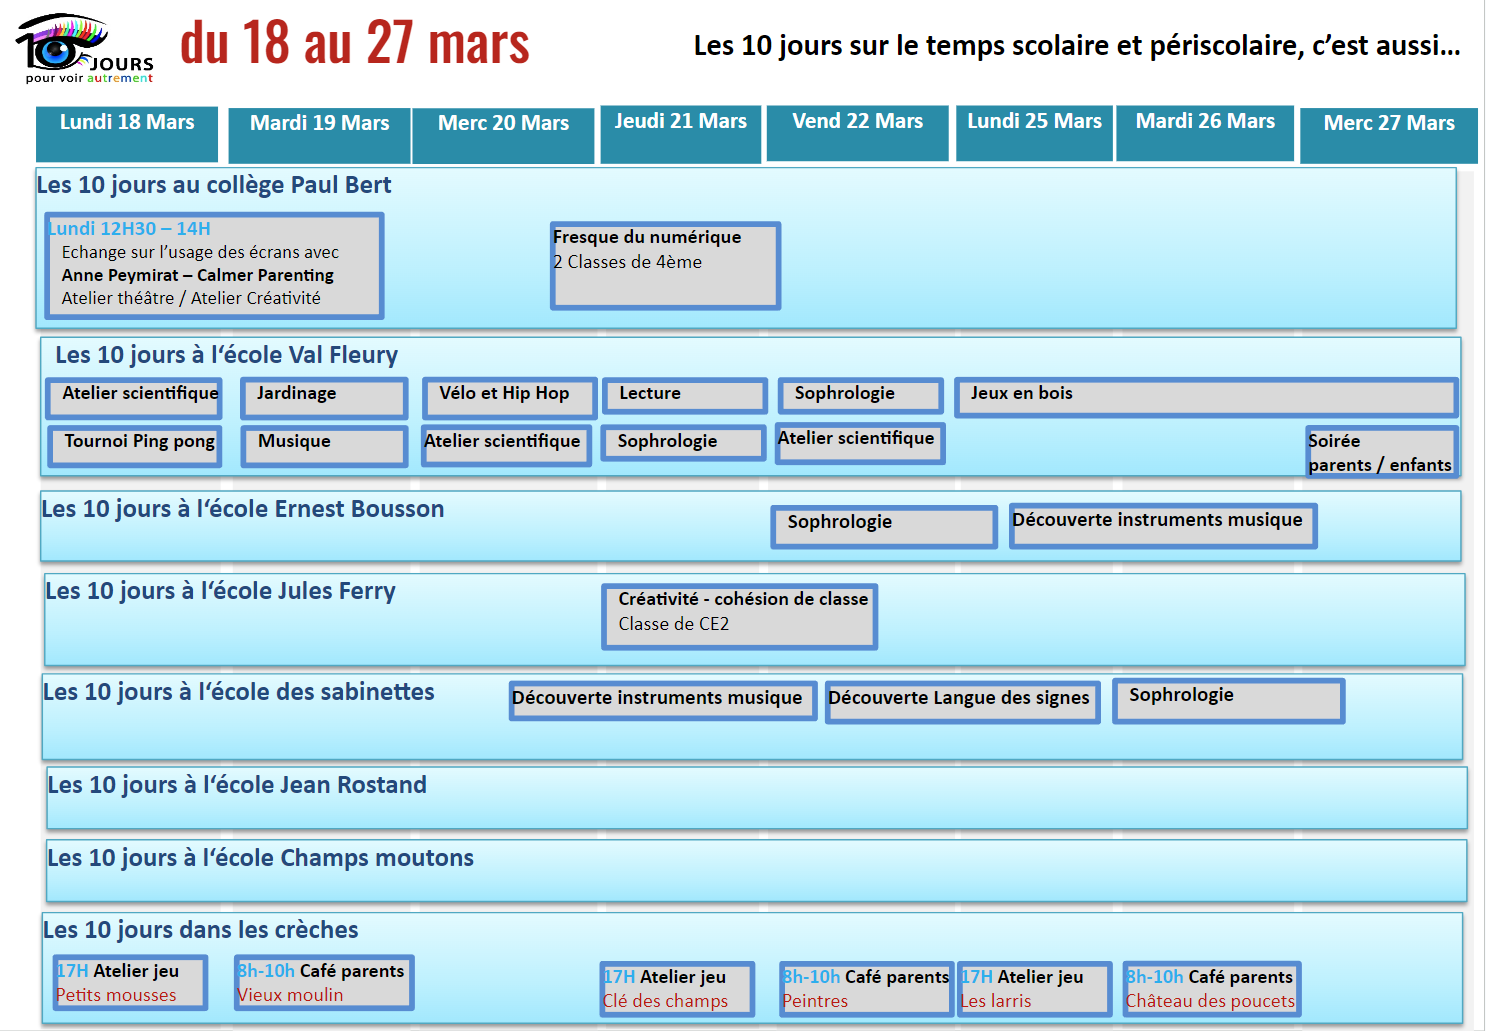The width and height of the screenshot is (1486, 1031).
Task: Click Découverte Langue des signes box
Action: [962, 701]
